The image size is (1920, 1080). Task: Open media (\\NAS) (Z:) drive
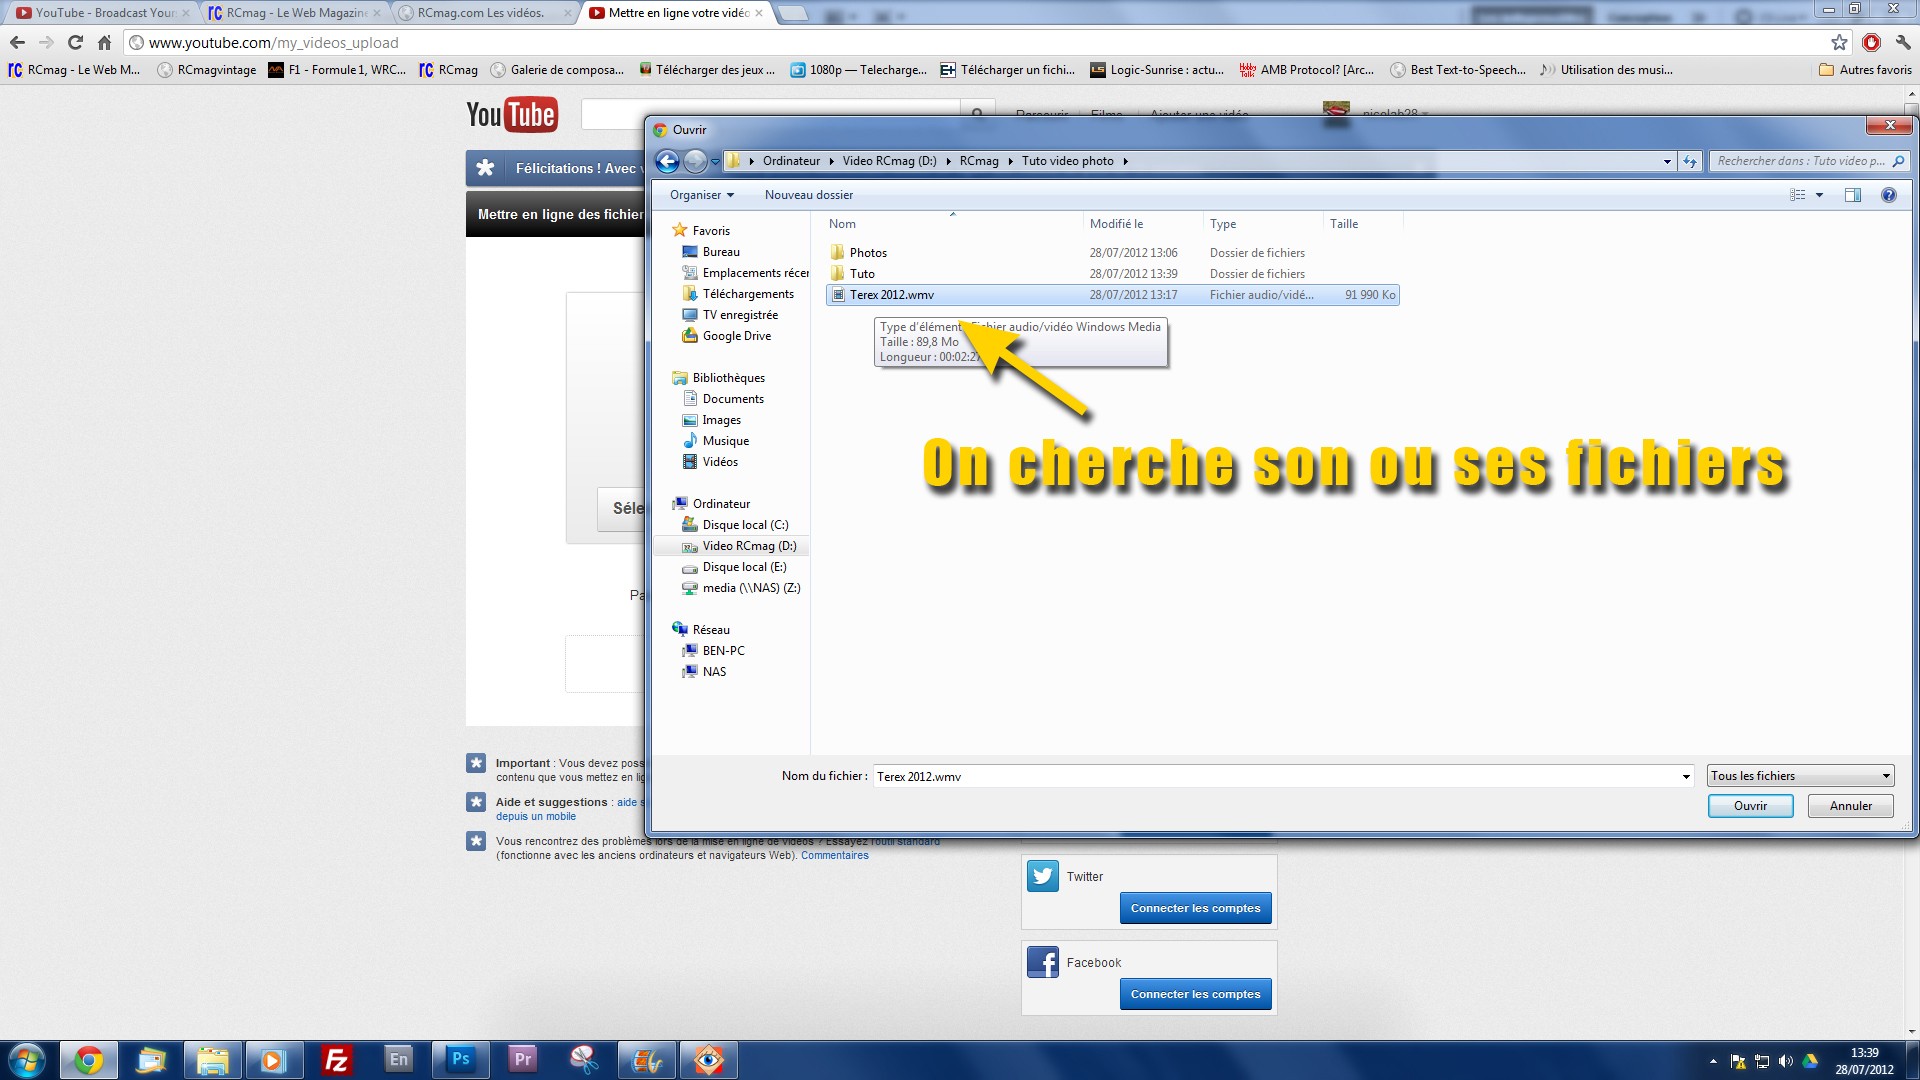click(751, 588)
